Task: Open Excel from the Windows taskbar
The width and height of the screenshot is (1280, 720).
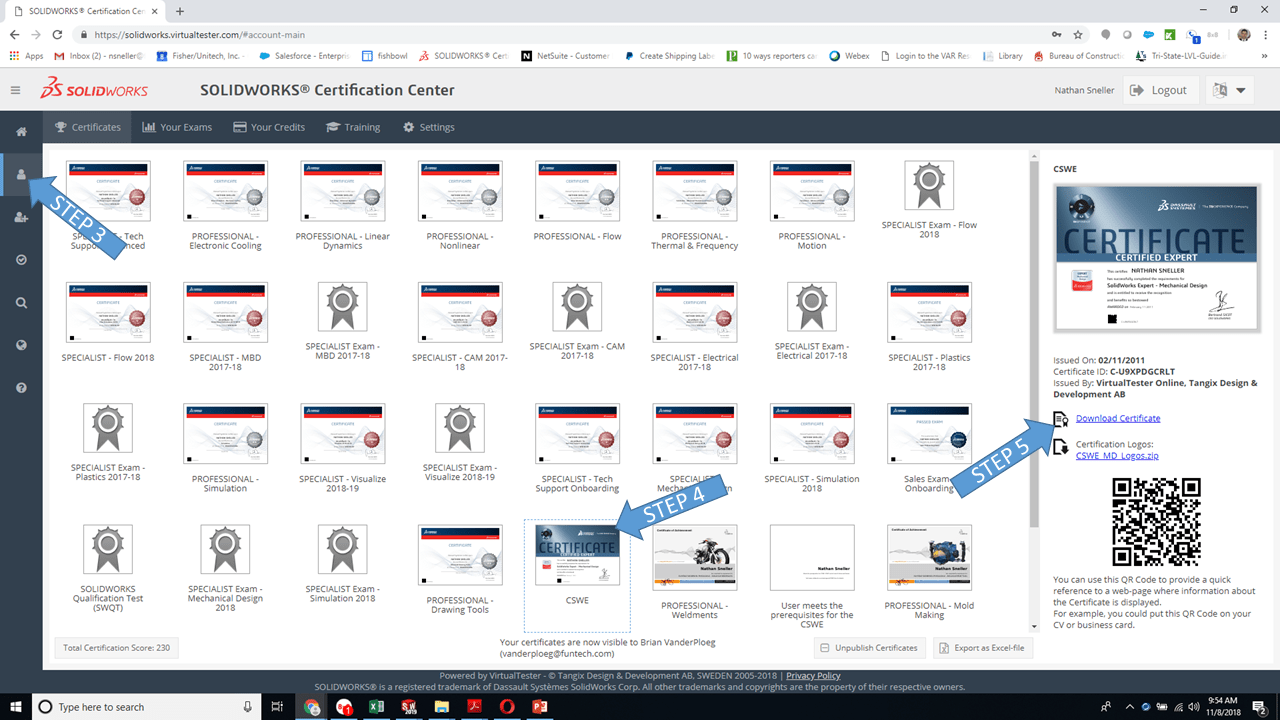Action: [376, 707]
